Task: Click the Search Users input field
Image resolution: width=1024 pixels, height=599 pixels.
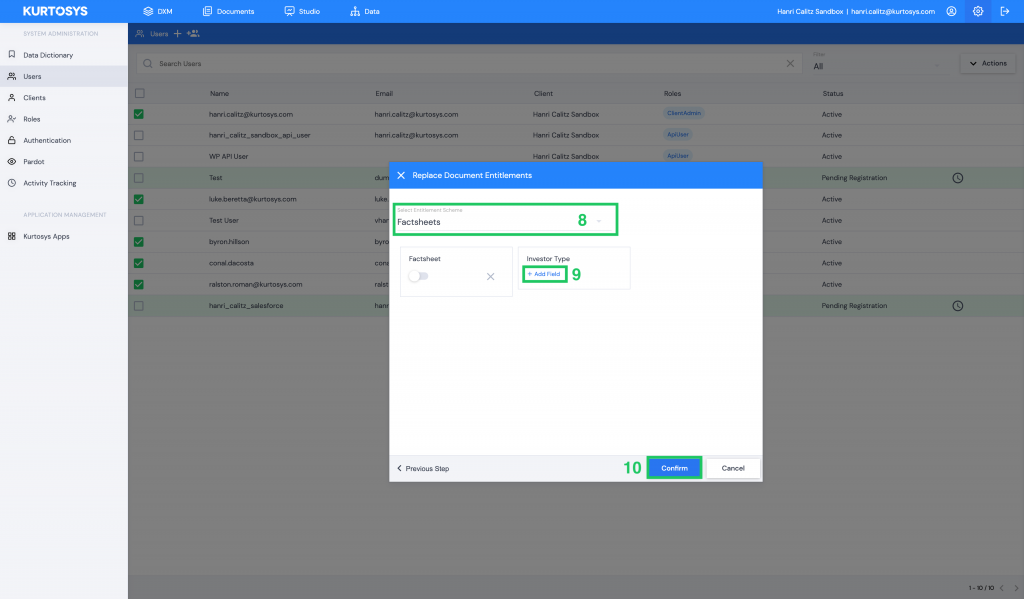Action: [x=460, y=64]
